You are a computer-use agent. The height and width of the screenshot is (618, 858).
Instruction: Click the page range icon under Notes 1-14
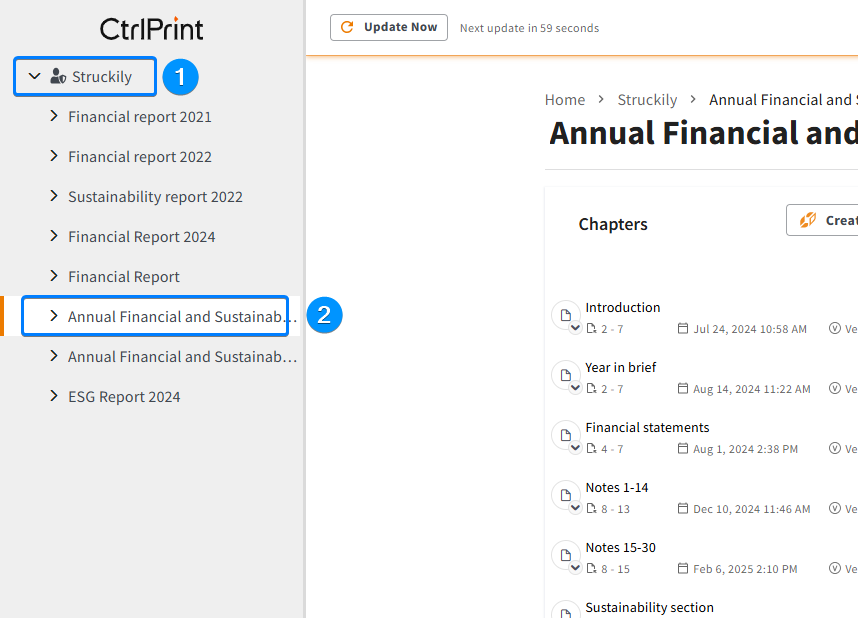591,509
